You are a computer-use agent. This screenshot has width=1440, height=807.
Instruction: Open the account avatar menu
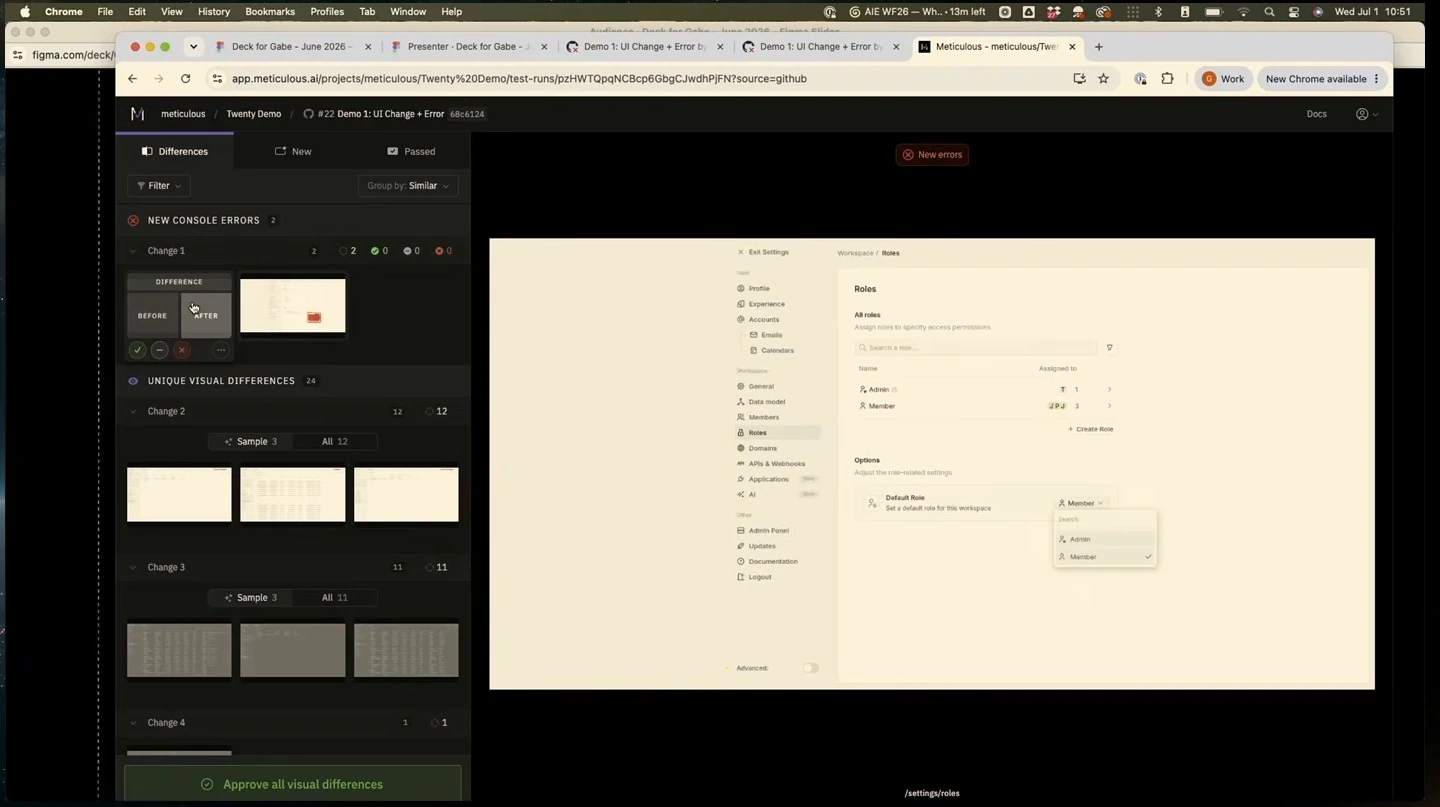click(x=1366, y=114)
